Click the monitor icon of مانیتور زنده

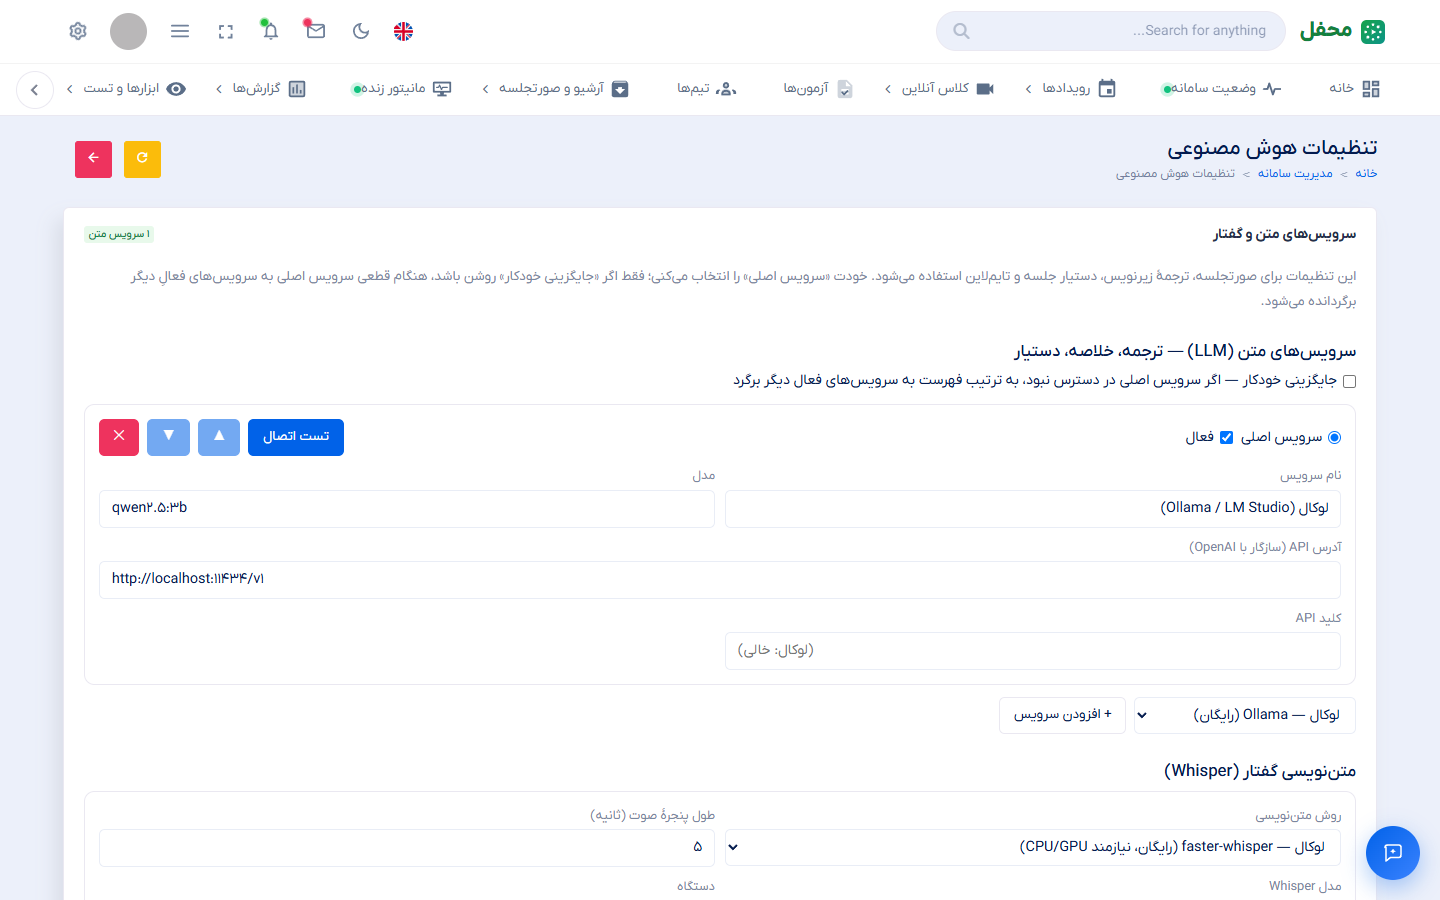[442, 89]
